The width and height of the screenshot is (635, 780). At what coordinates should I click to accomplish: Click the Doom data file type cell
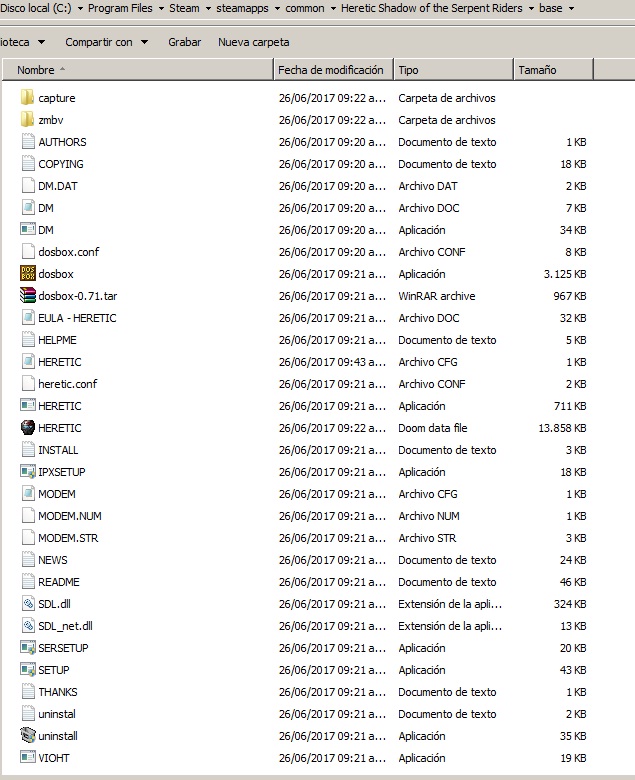coord(433,428)
